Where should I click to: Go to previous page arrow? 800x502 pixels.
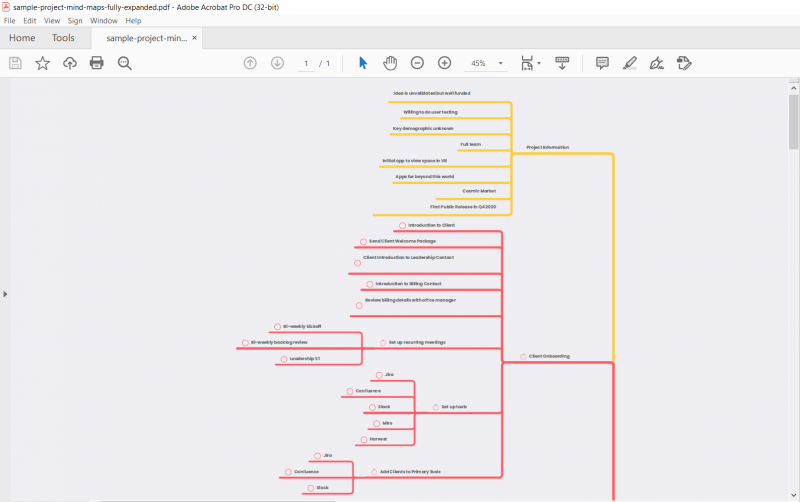click(x=250, y=63)
